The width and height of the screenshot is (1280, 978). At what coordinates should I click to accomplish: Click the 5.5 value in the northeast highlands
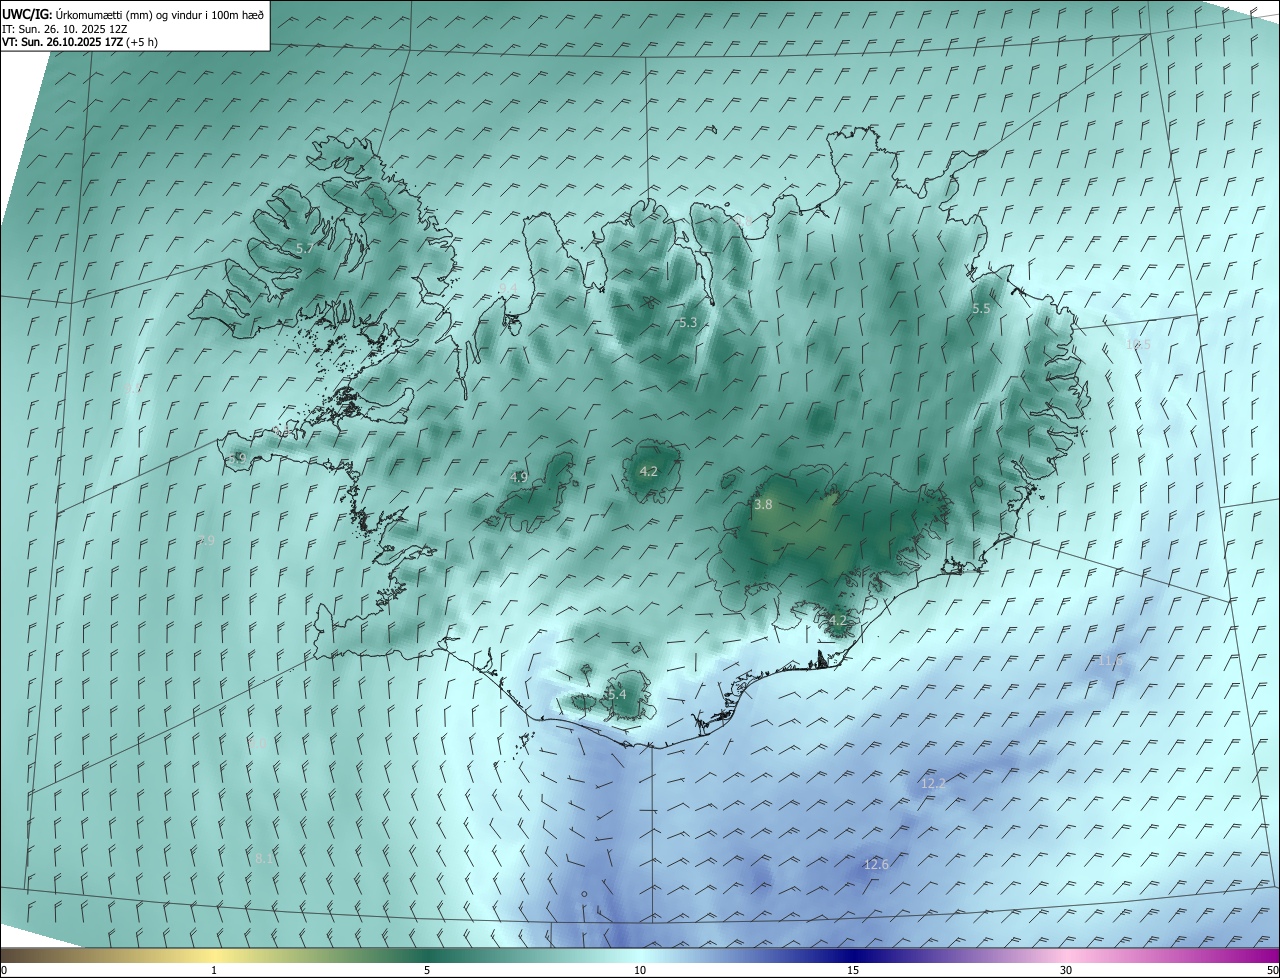pyautogui.click(x=981, y=309)
